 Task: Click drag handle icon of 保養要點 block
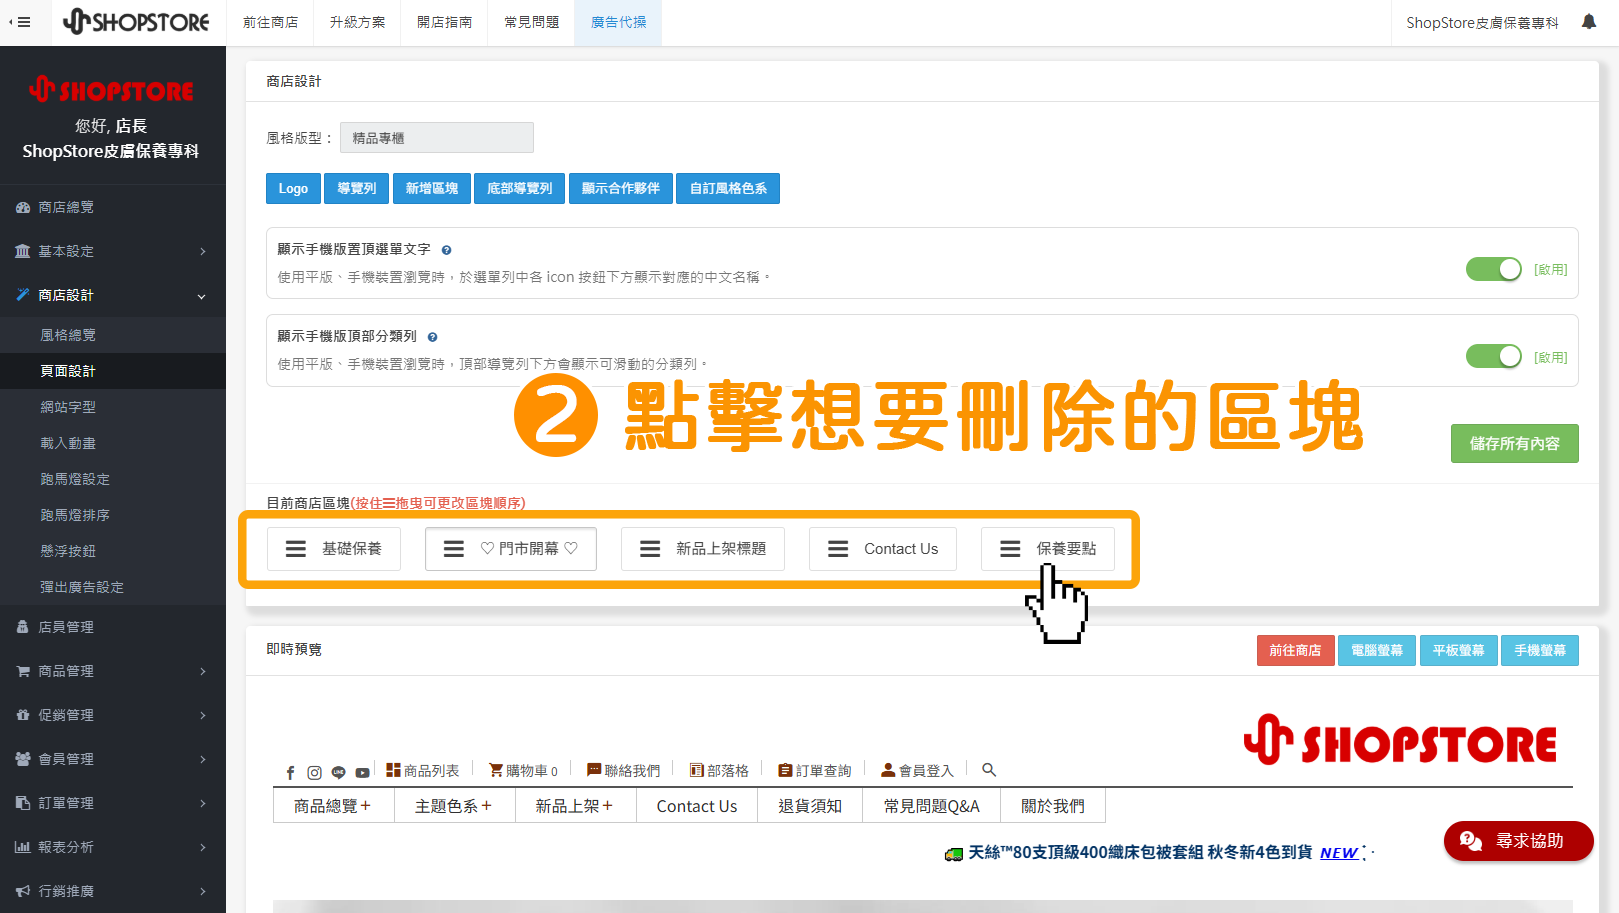1010,549
